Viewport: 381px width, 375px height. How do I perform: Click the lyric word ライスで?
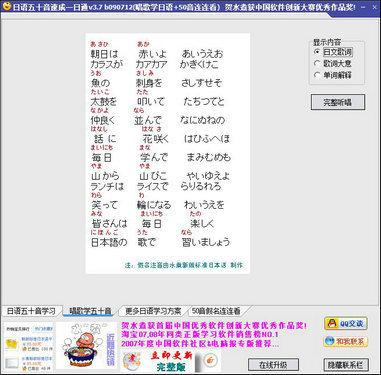[x=153, y=186]
